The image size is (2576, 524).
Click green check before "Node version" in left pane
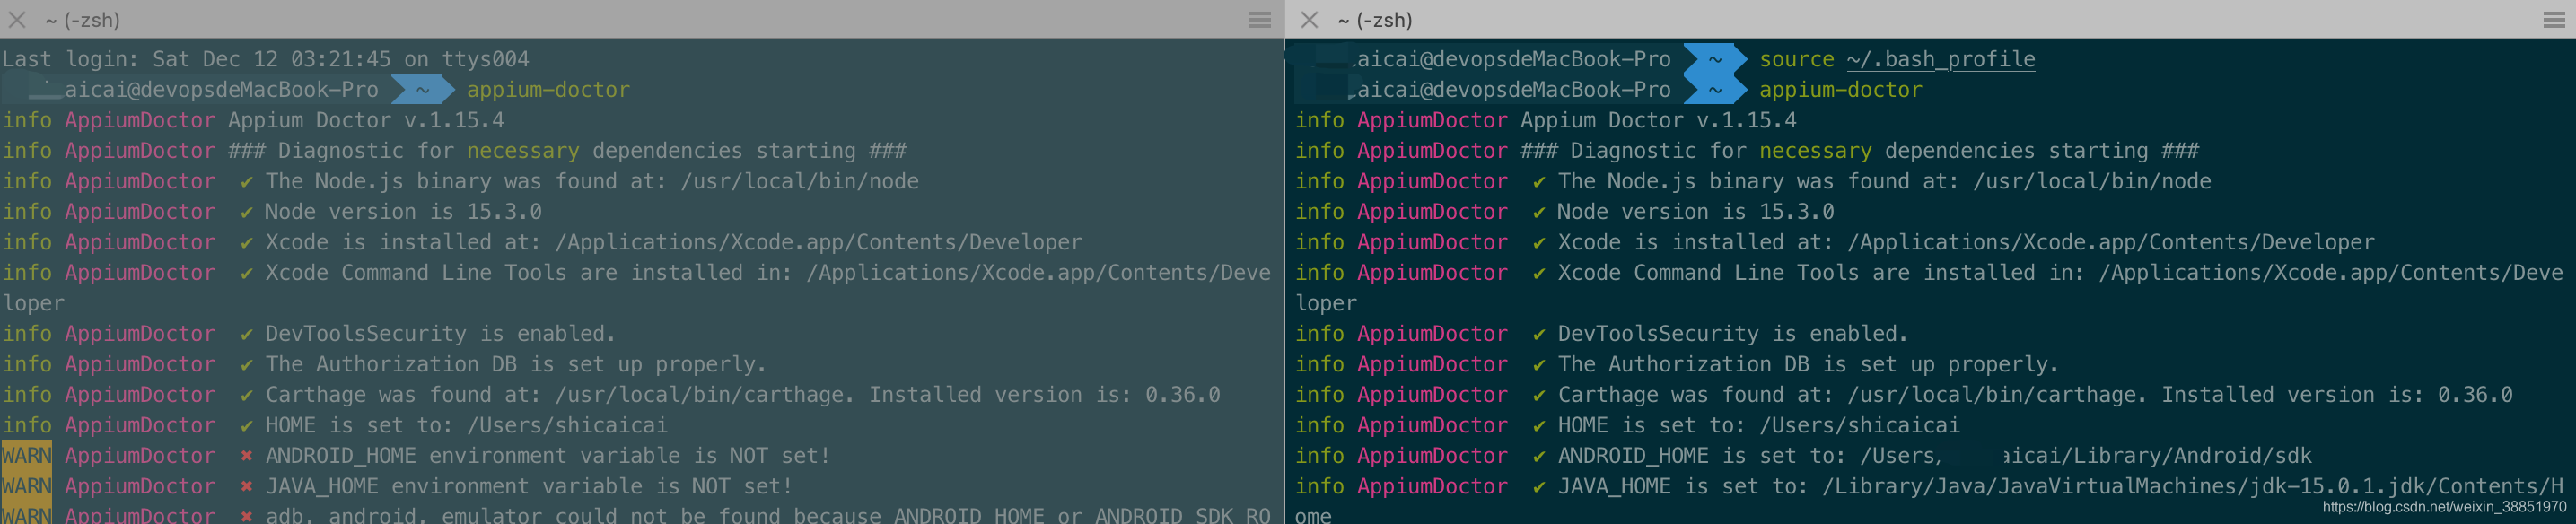point(246,212)
